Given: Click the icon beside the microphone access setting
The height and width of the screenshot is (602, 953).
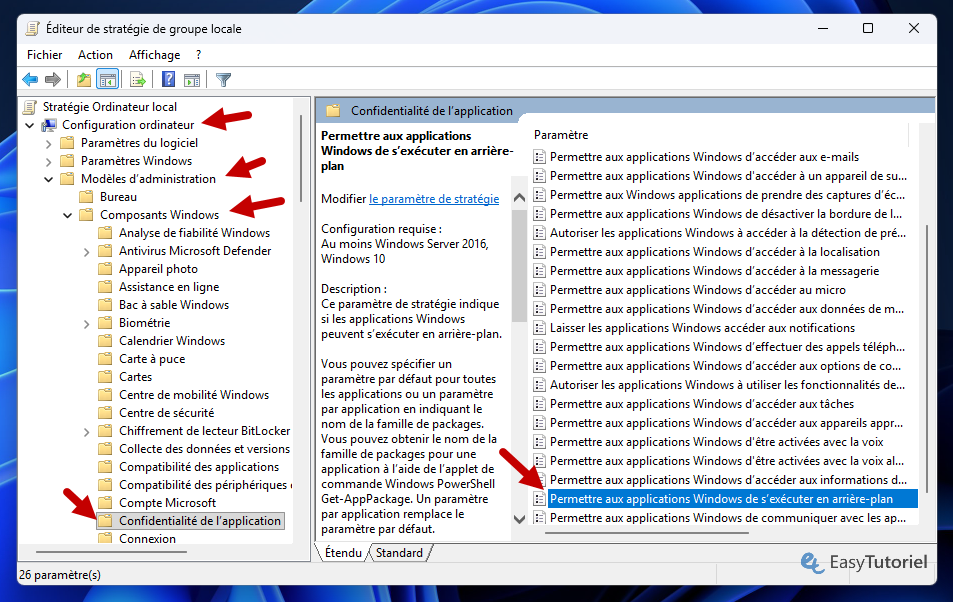Looking at the screenshot, I should click(x=541, y=290).
